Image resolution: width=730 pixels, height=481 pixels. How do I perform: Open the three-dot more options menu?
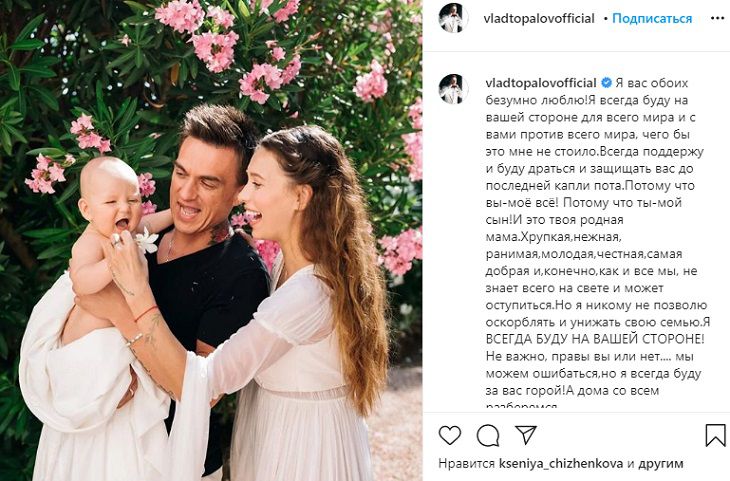point(717,19)
